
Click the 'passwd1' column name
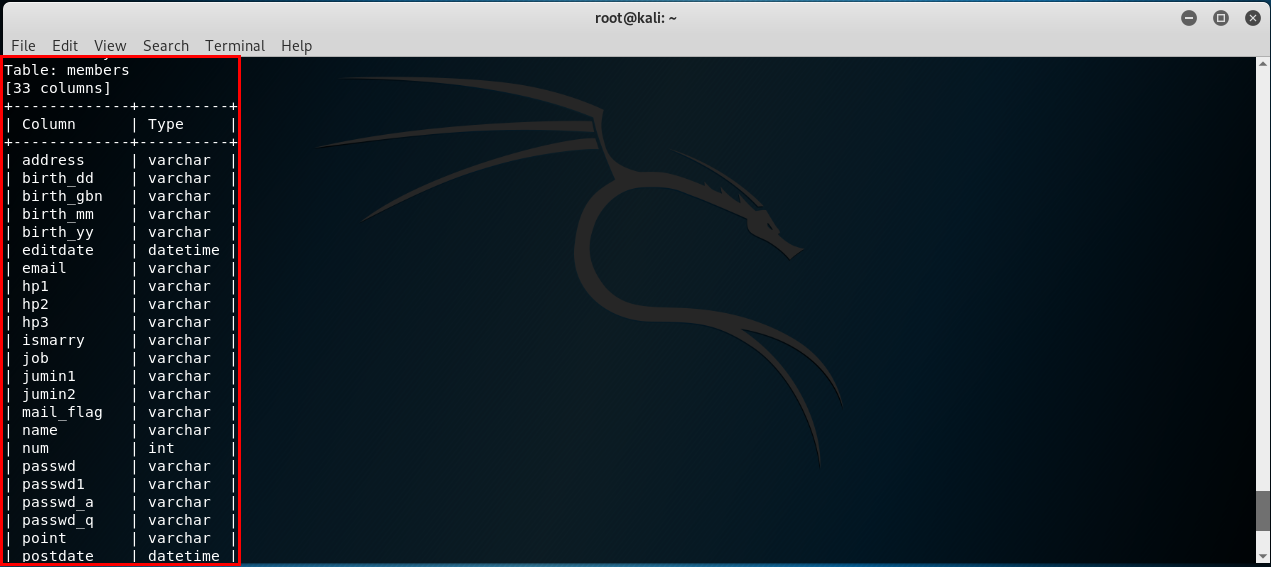tap(53, 484)
